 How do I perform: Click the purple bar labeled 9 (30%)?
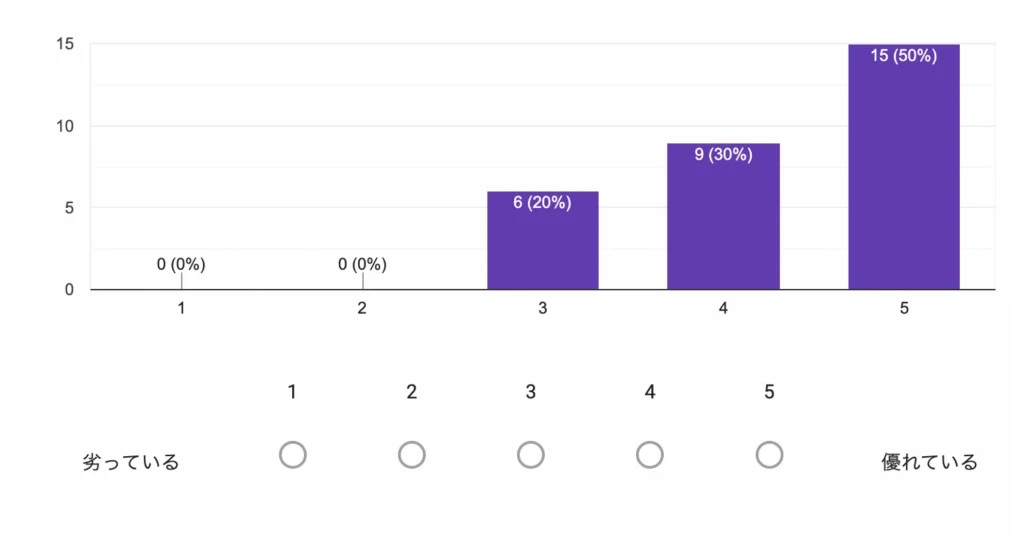click(723, 220)
